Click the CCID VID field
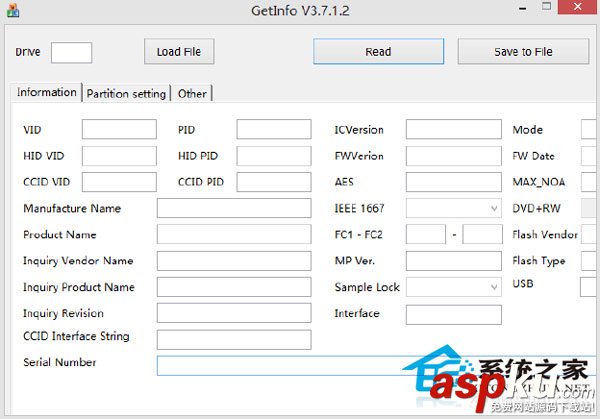The image size is (600, 419). [119, 182]
